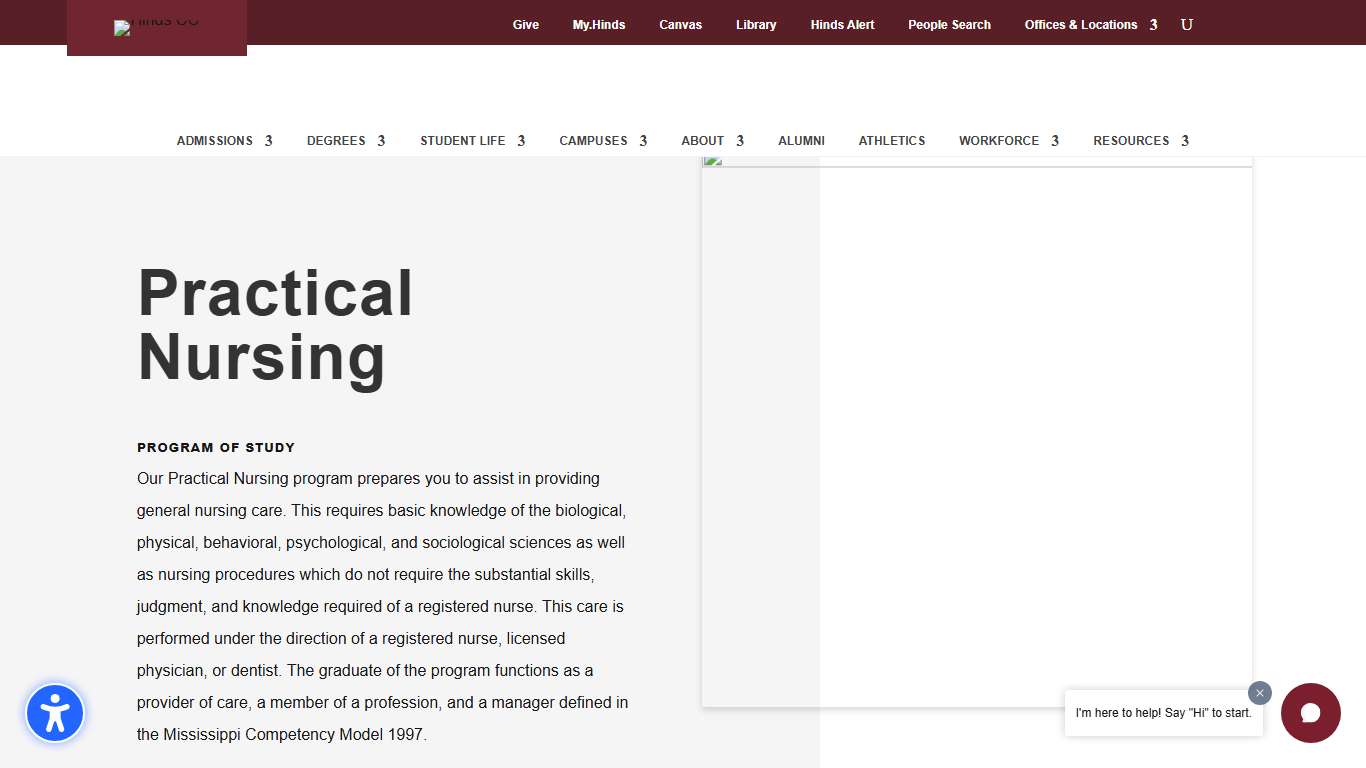Open the Hinds Alert page
Image resolution: width=1366 pixels, height=768 pixels.
coord(842,24)
